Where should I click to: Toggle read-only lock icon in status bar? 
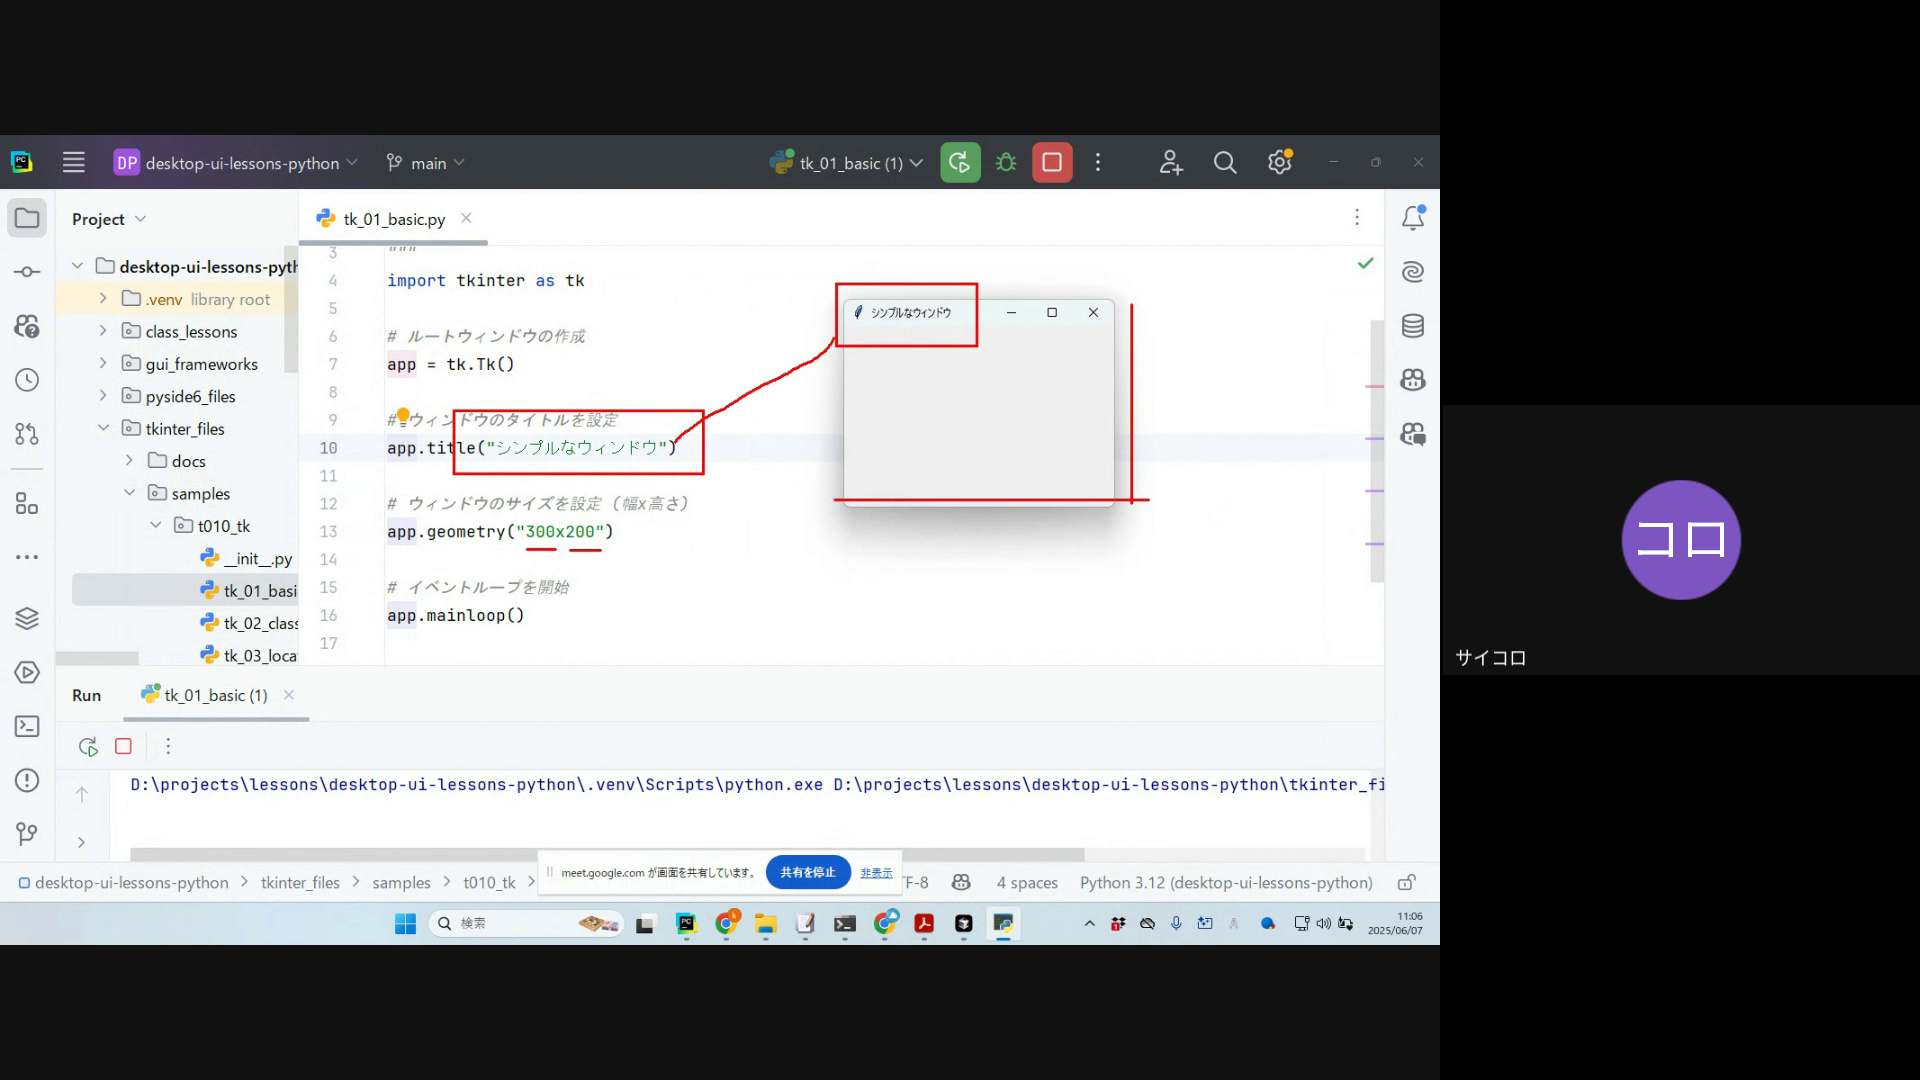tap(1406, 883)
